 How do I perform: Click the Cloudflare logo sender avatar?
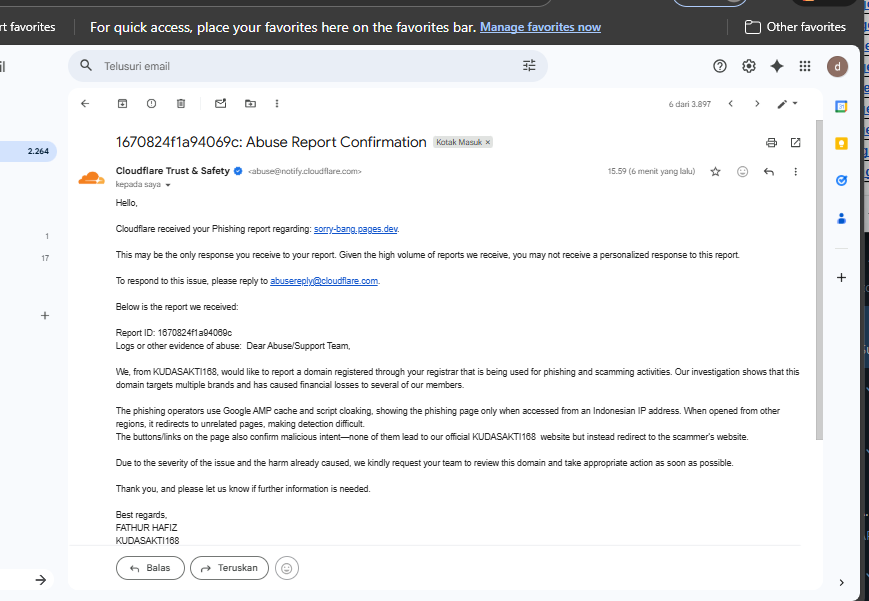tap(91, 178)
